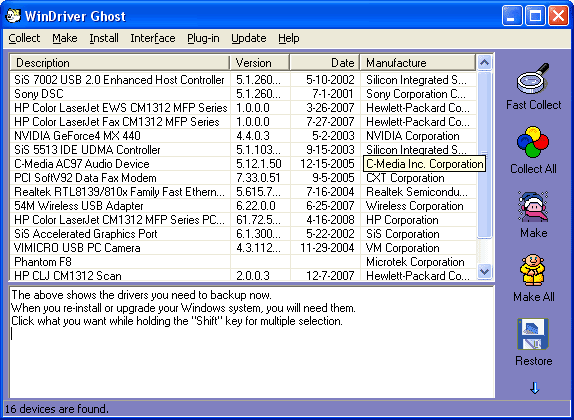574x420 pixels.
Task: Select HP Color LaserJet Fax CM1312 MFP Series
Action: [x=243, y=122]
